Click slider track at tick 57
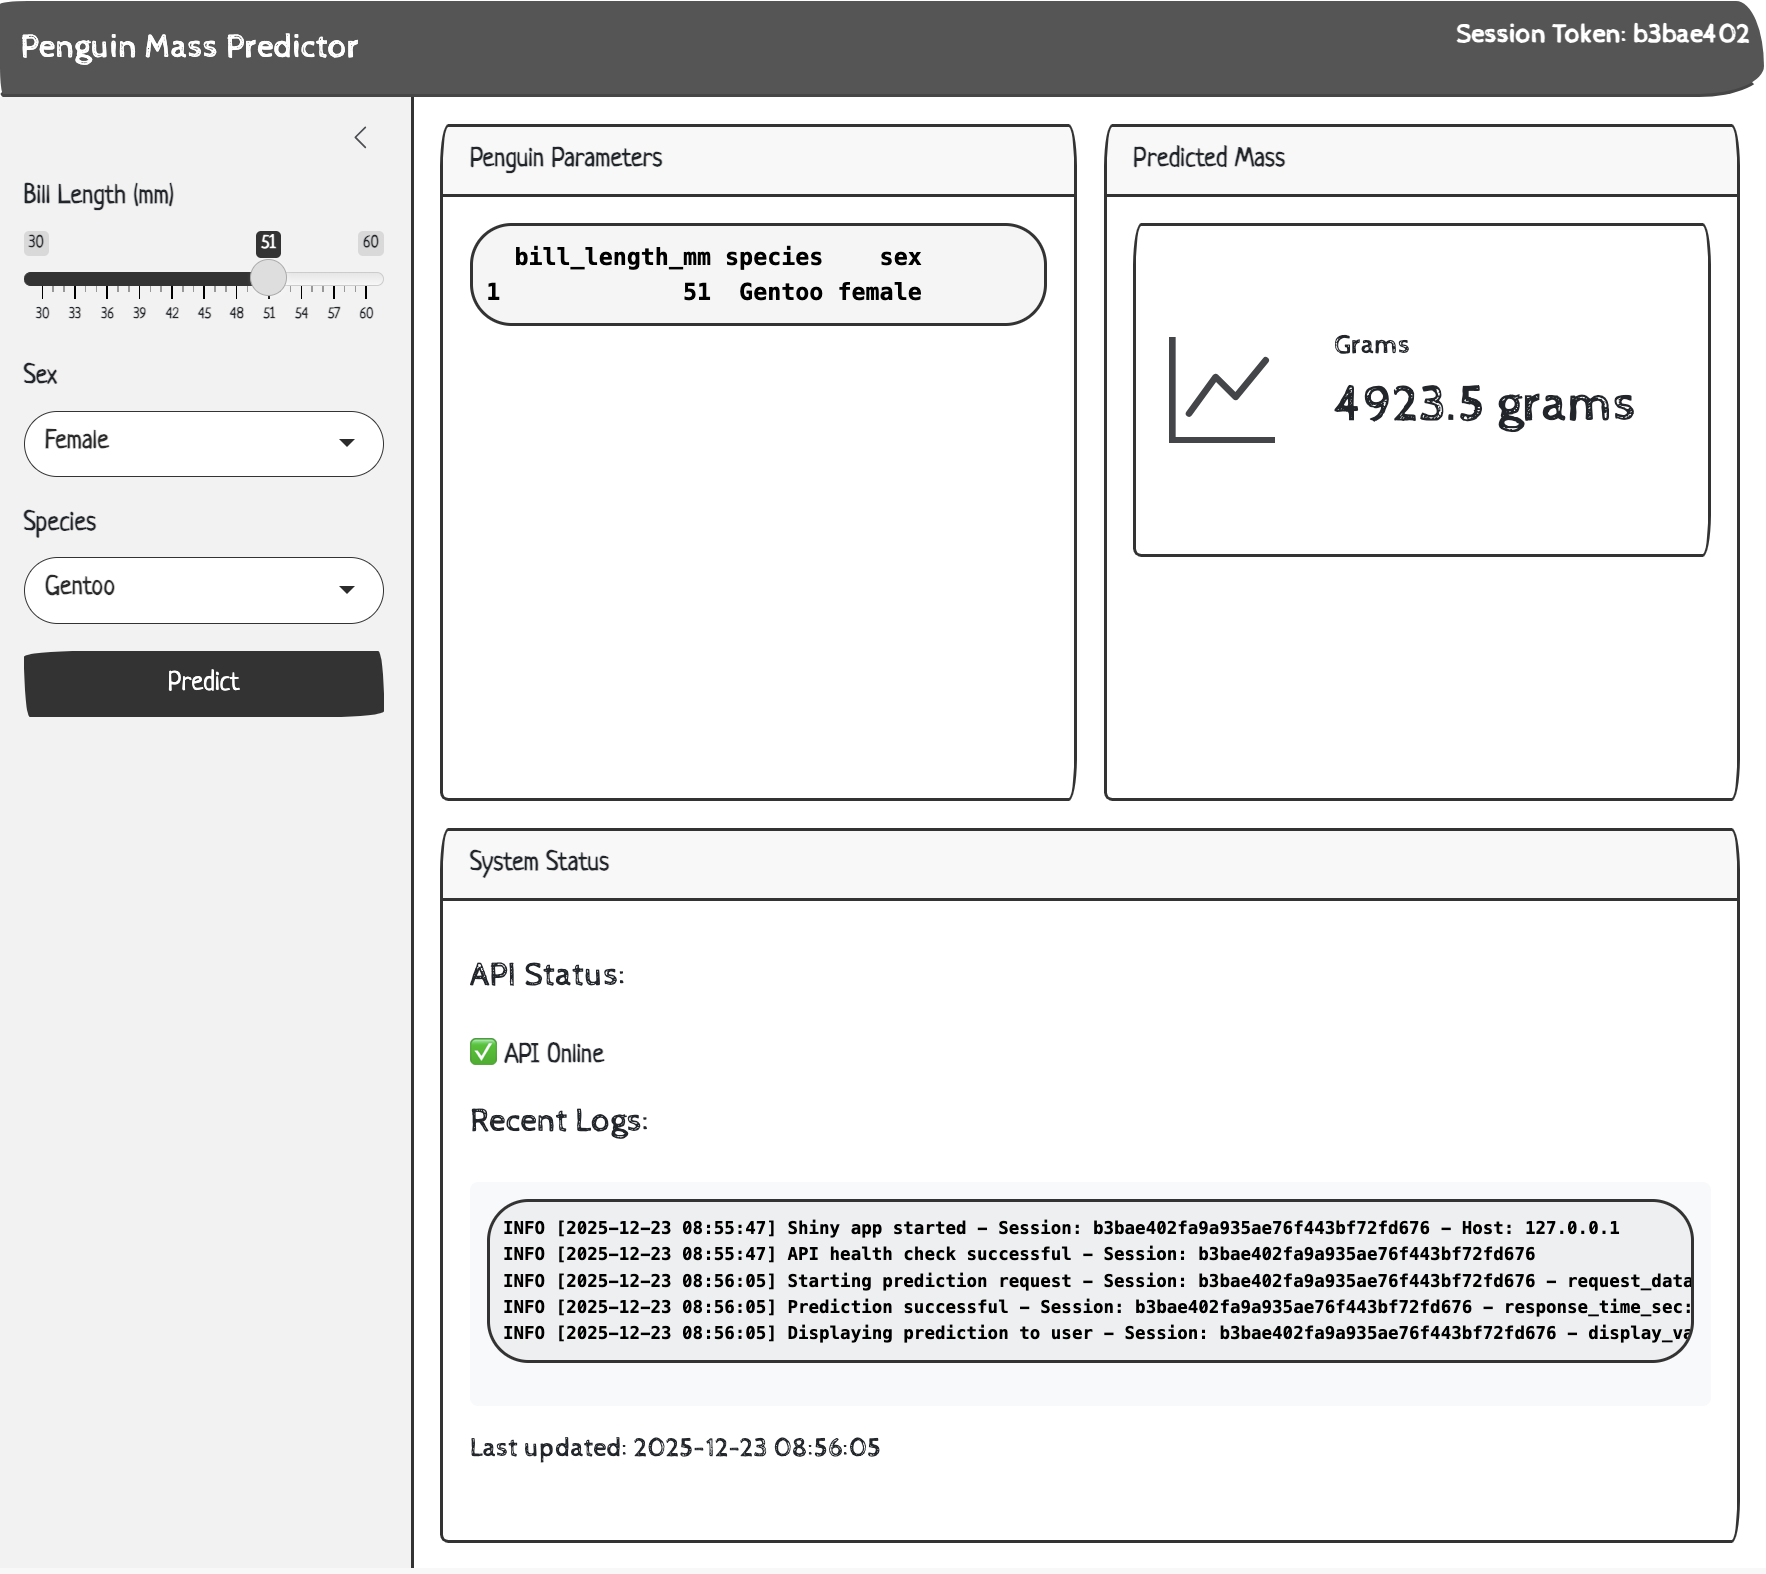 tap(334, 279)
